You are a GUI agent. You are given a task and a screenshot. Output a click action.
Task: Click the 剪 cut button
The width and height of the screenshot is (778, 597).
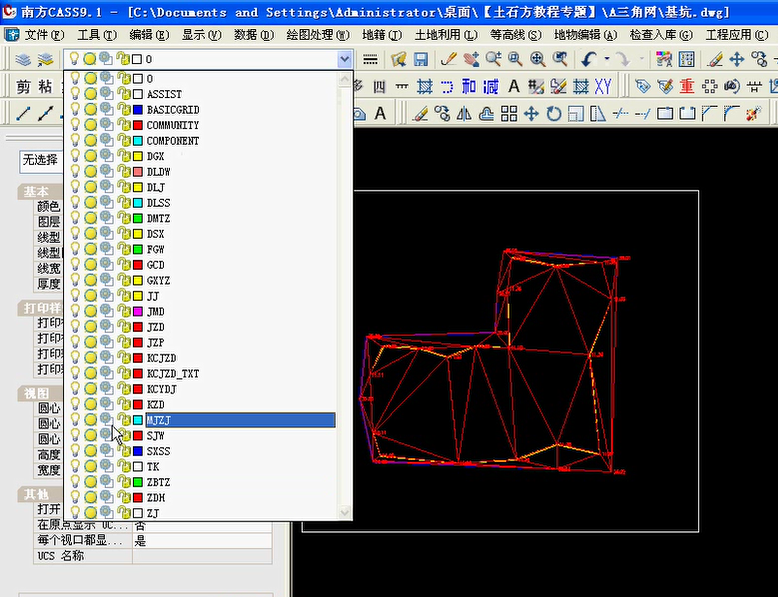pos(23,87)
